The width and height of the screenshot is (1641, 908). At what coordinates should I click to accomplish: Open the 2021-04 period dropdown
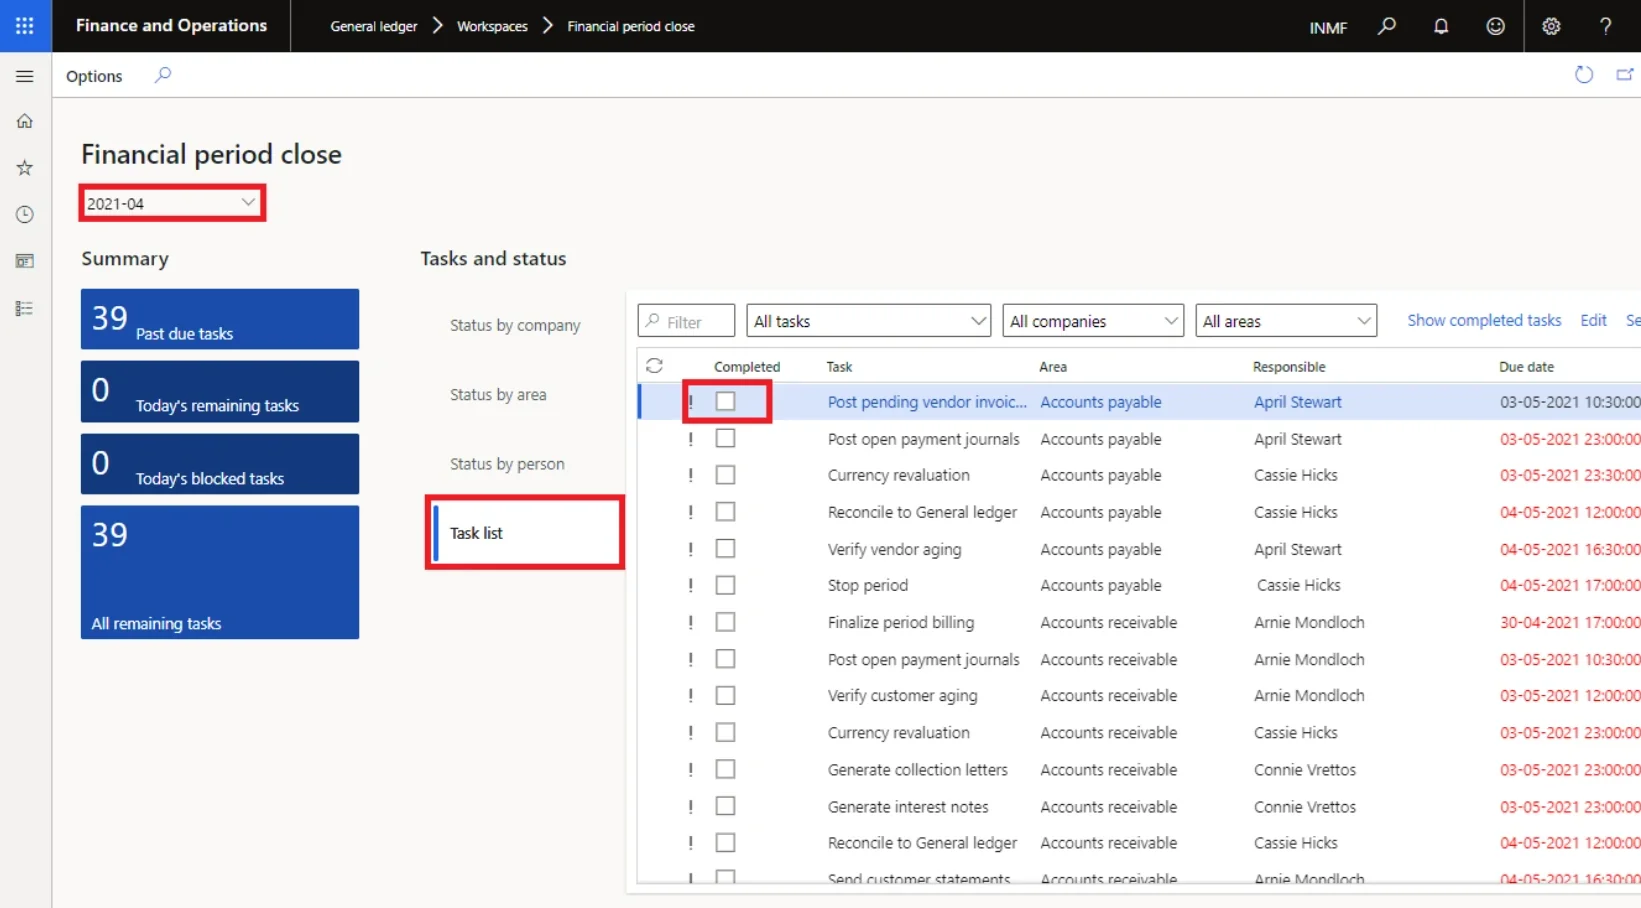point(172,203)
